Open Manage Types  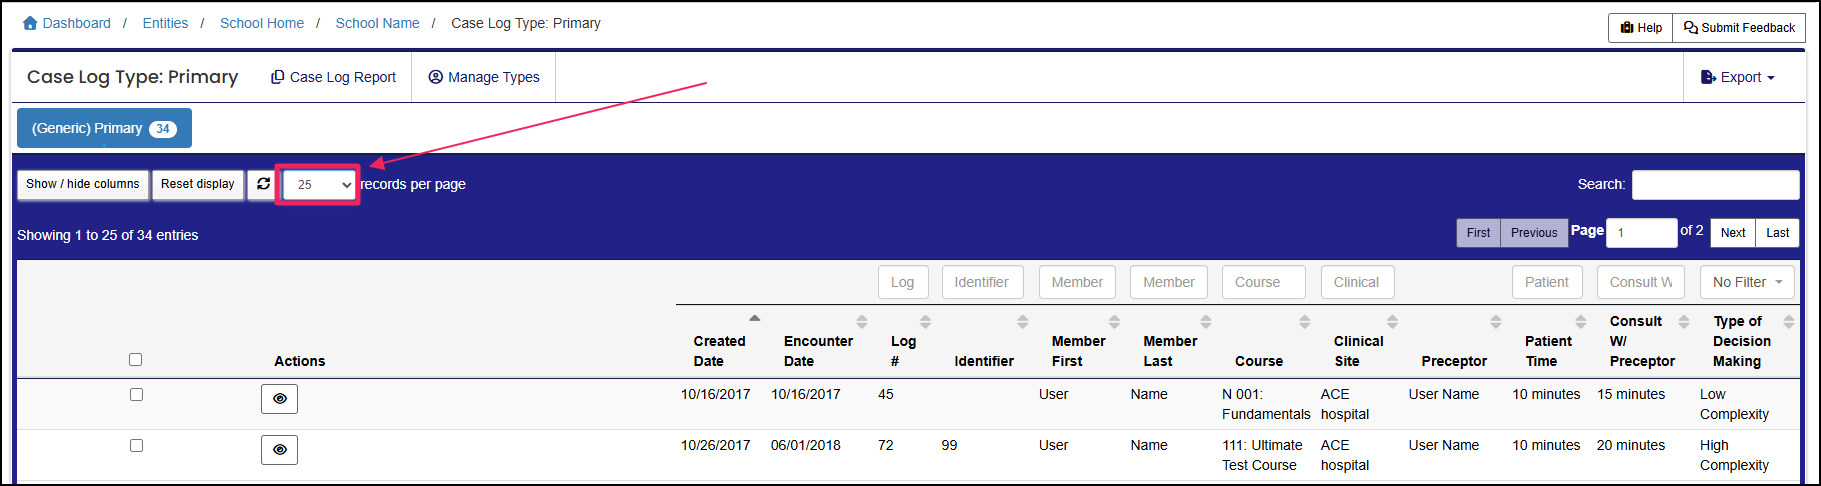tap(484, 77)
